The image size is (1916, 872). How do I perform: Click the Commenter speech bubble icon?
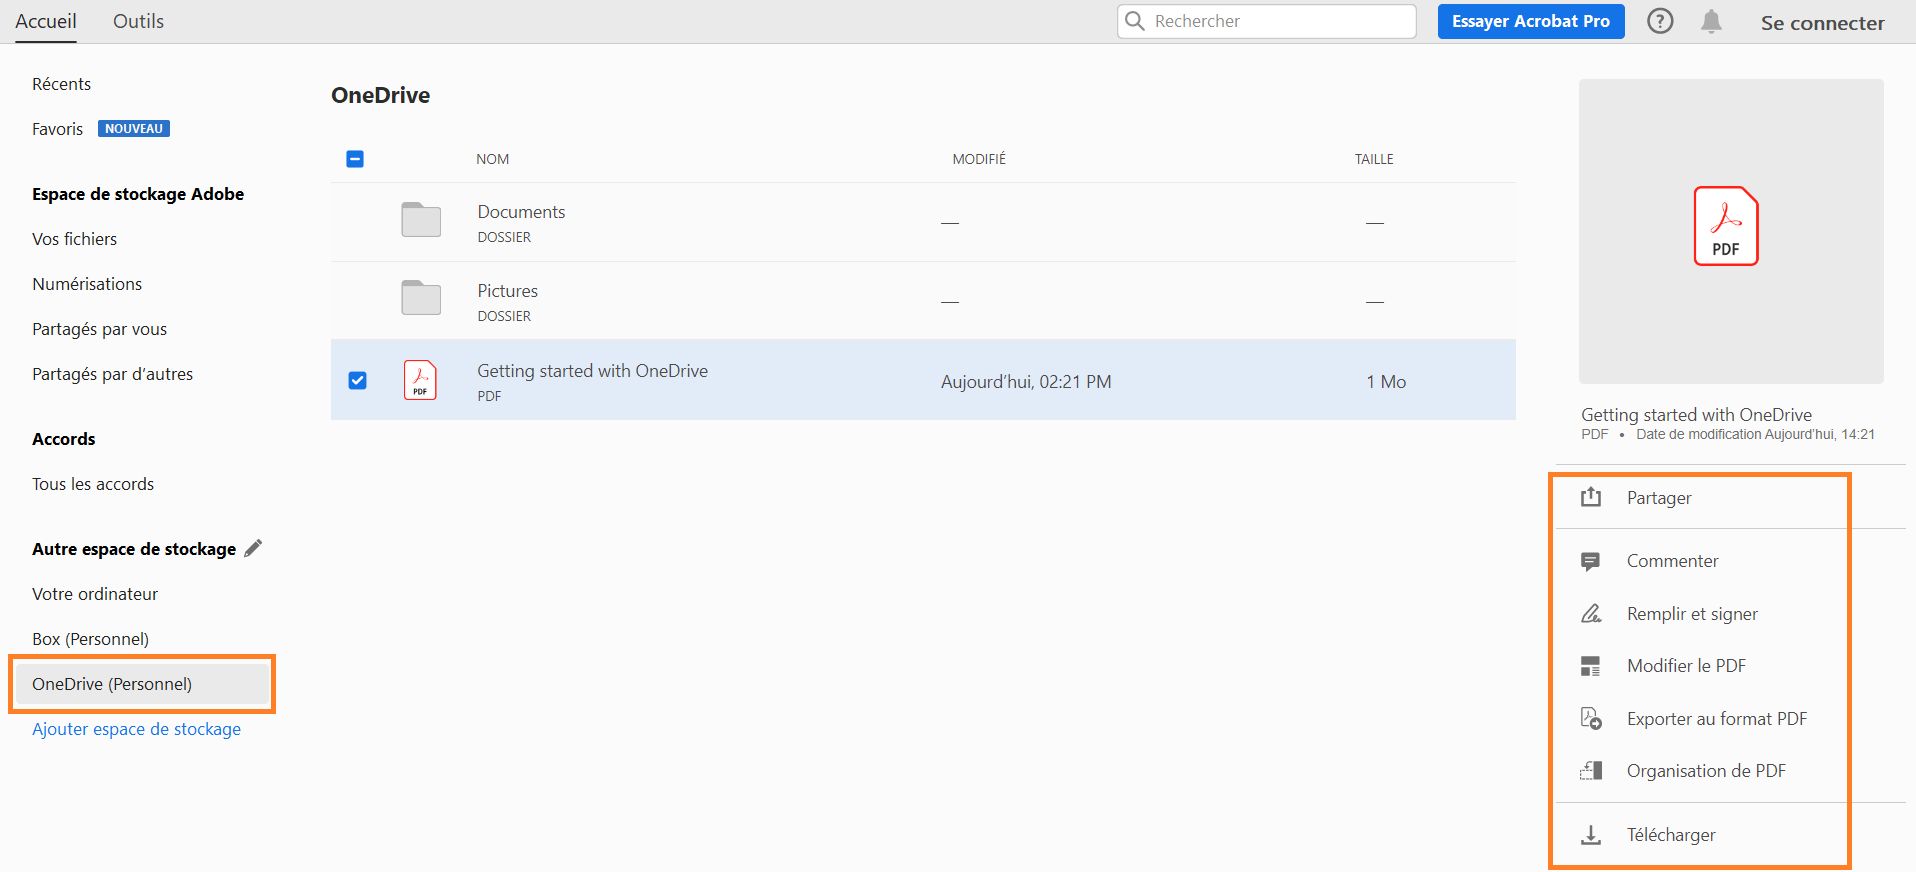point(1591,561)
